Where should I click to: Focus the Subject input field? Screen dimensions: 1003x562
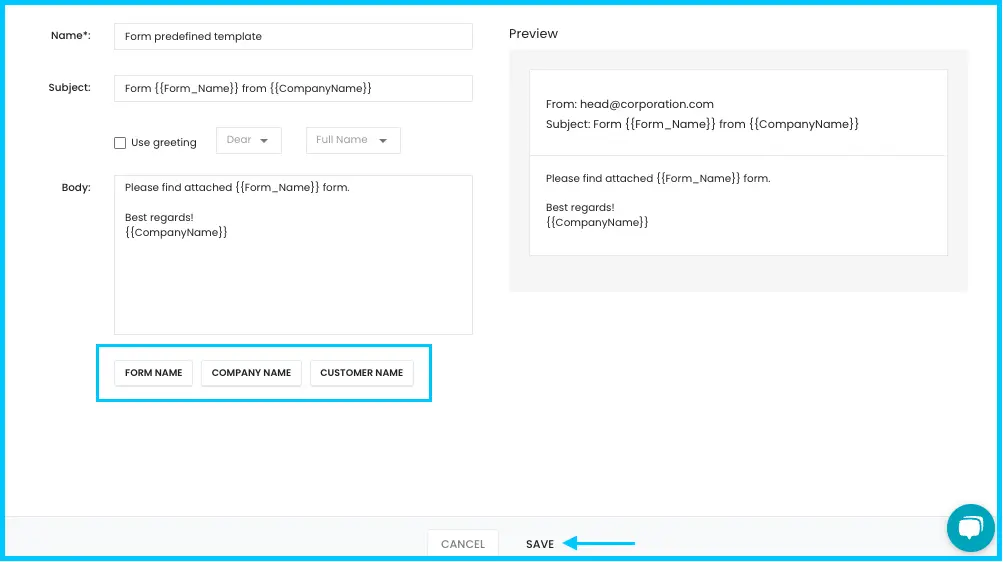coord(293,88)
